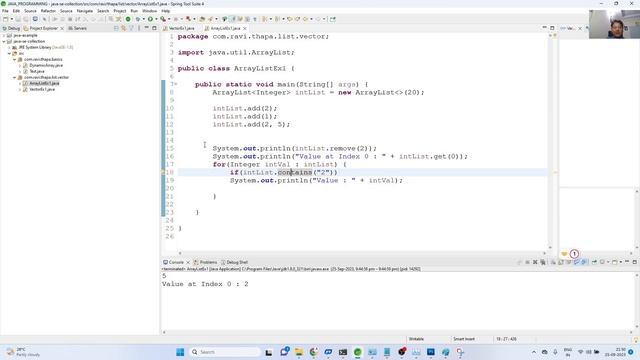Switch to the Servers view tab
Viewport: 640px width, 360px height.
tap(78, 28)
